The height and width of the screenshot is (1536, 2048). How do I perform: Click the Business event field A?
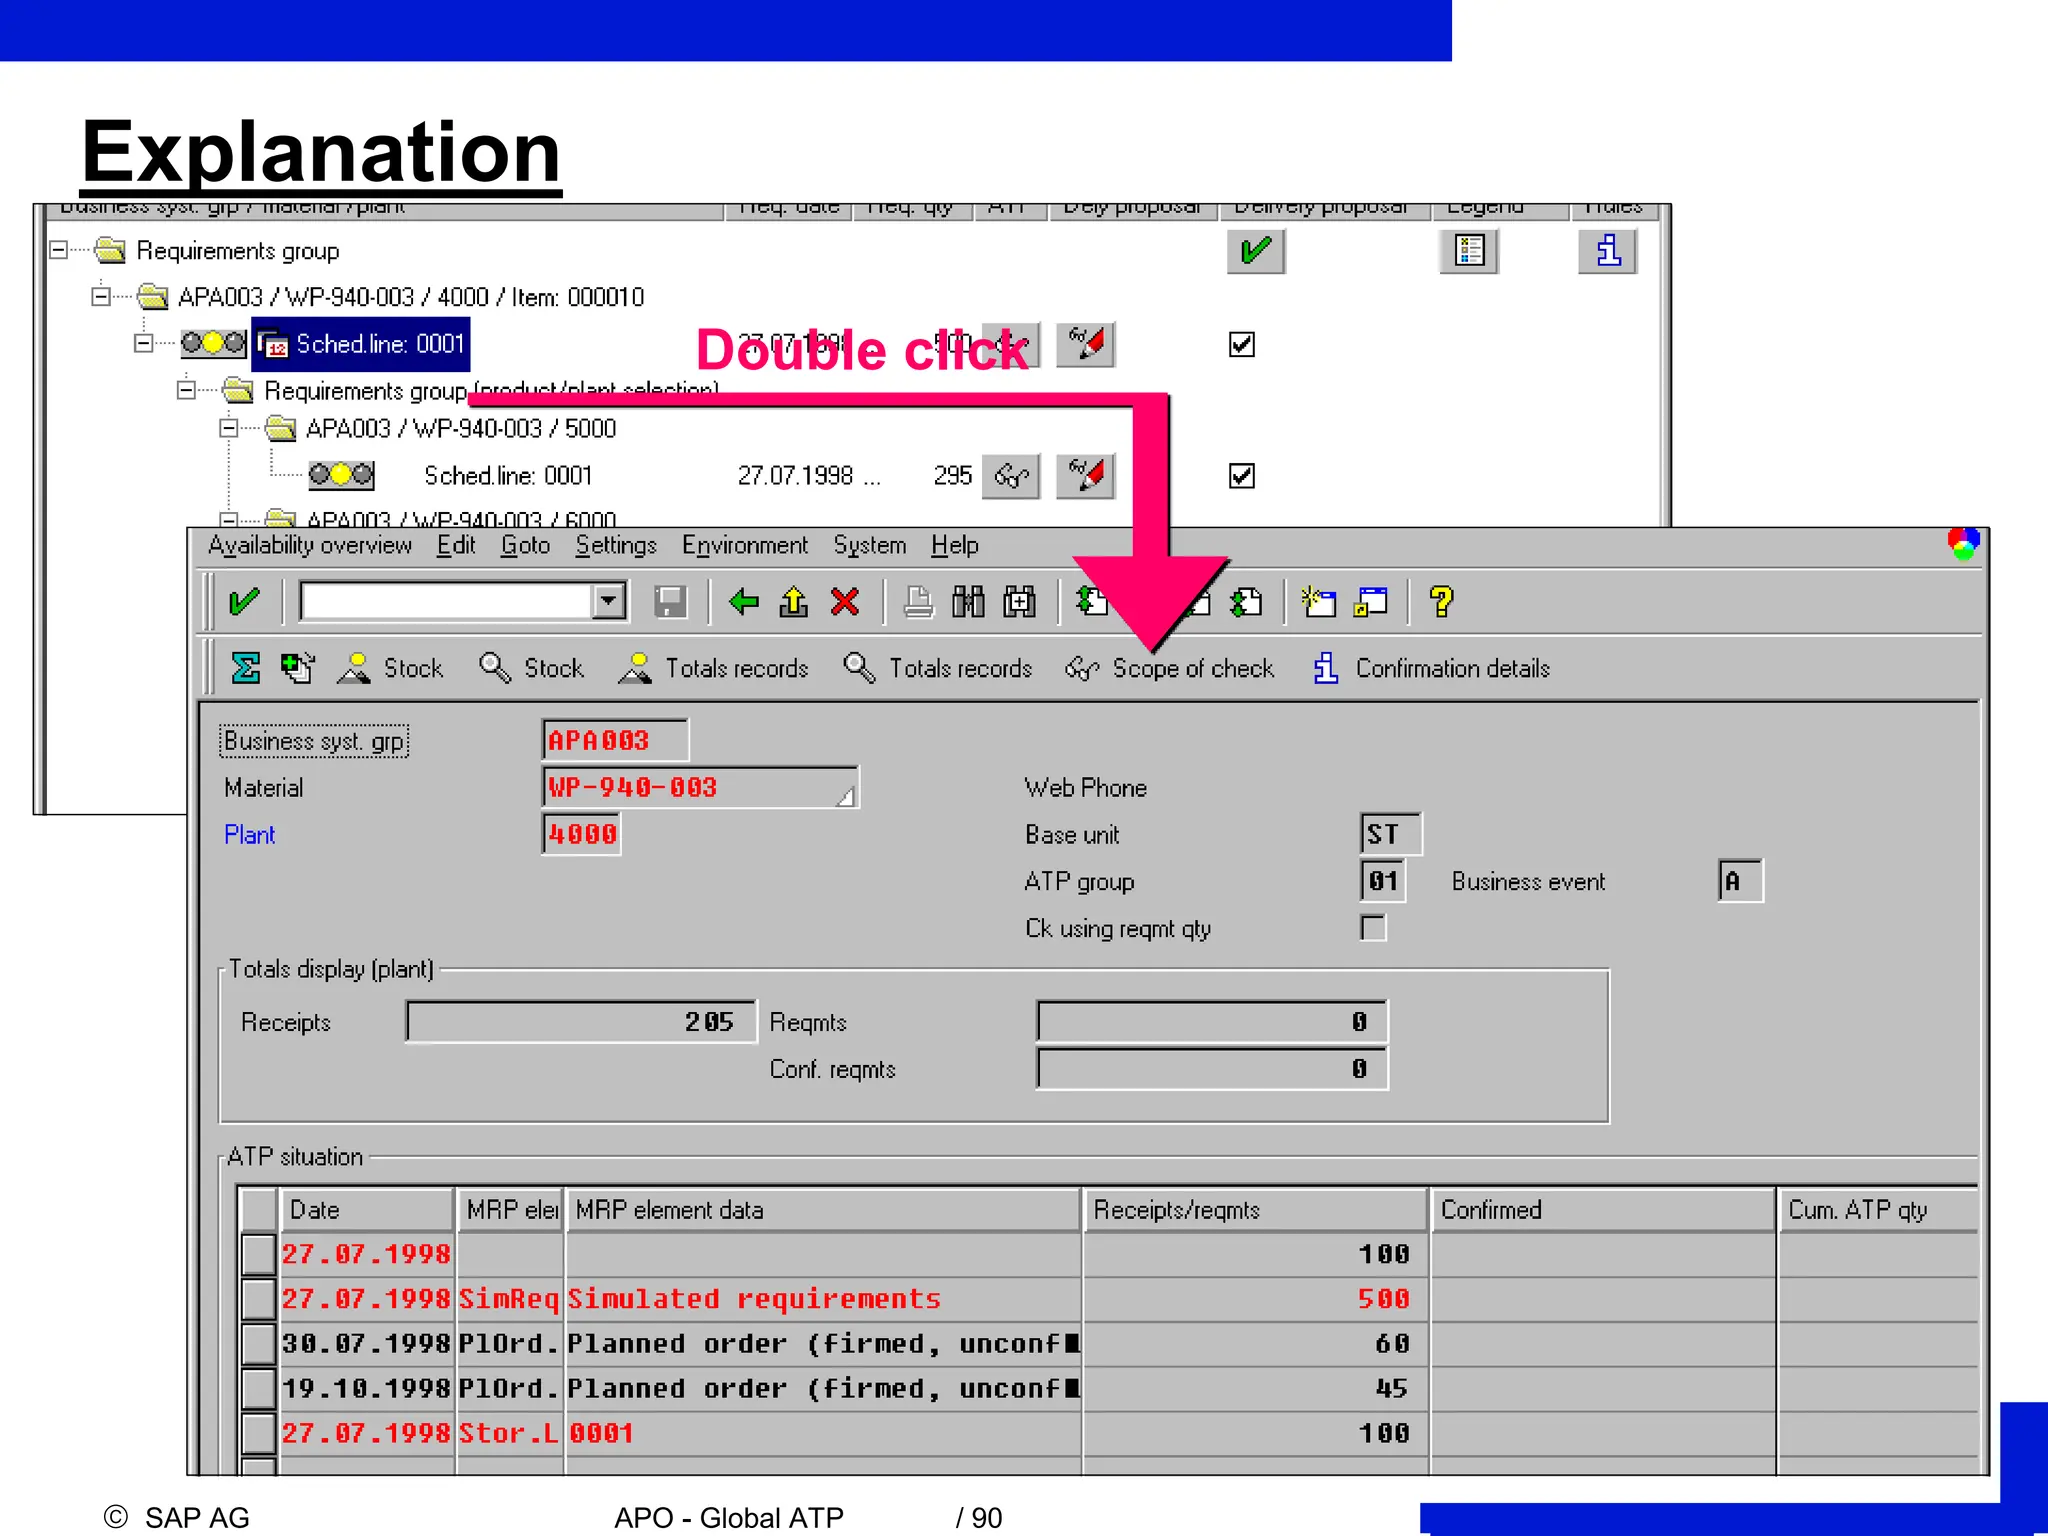click(x=1740, y=882)
